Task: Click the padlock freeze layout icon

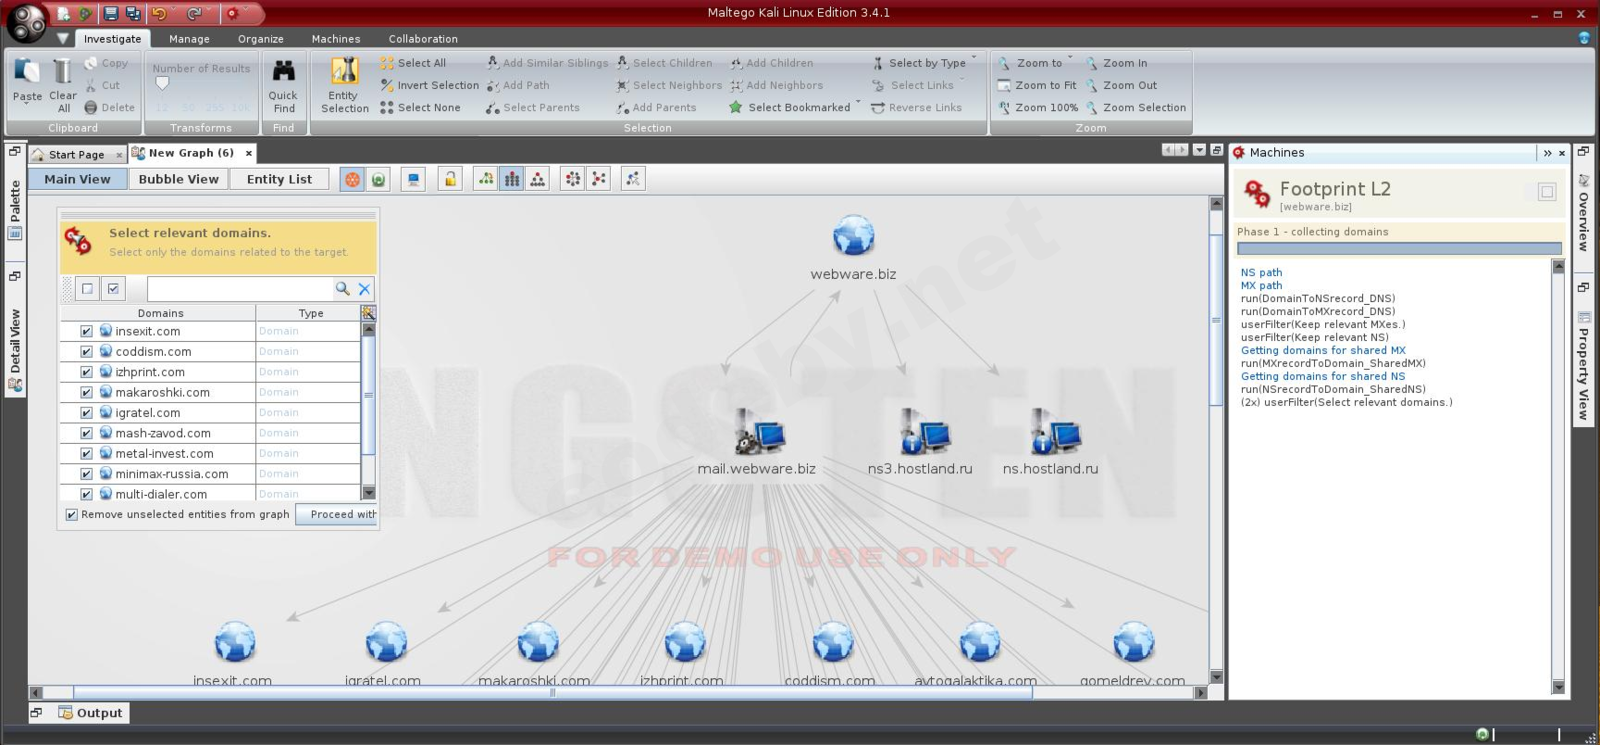Action: (x=450, y=179)
